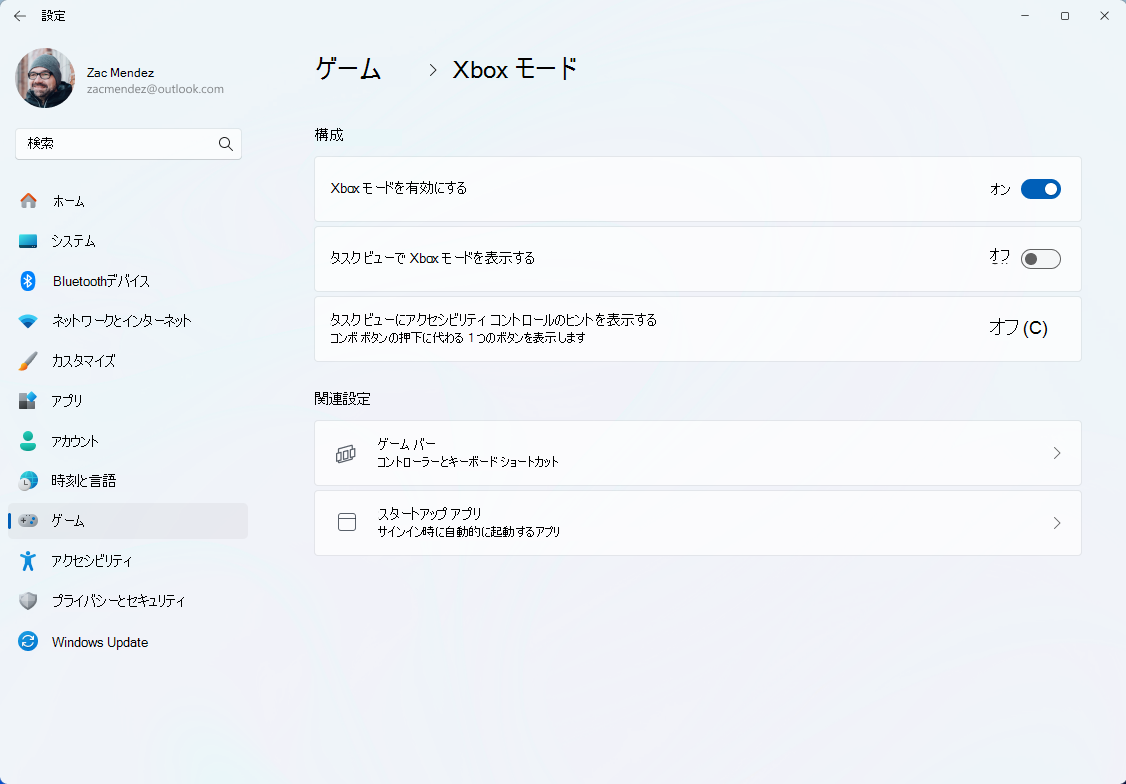Click the breadcrumb chevron before Xbox モード
Viewport: 1126px width, 784px height.
point(432,70)
